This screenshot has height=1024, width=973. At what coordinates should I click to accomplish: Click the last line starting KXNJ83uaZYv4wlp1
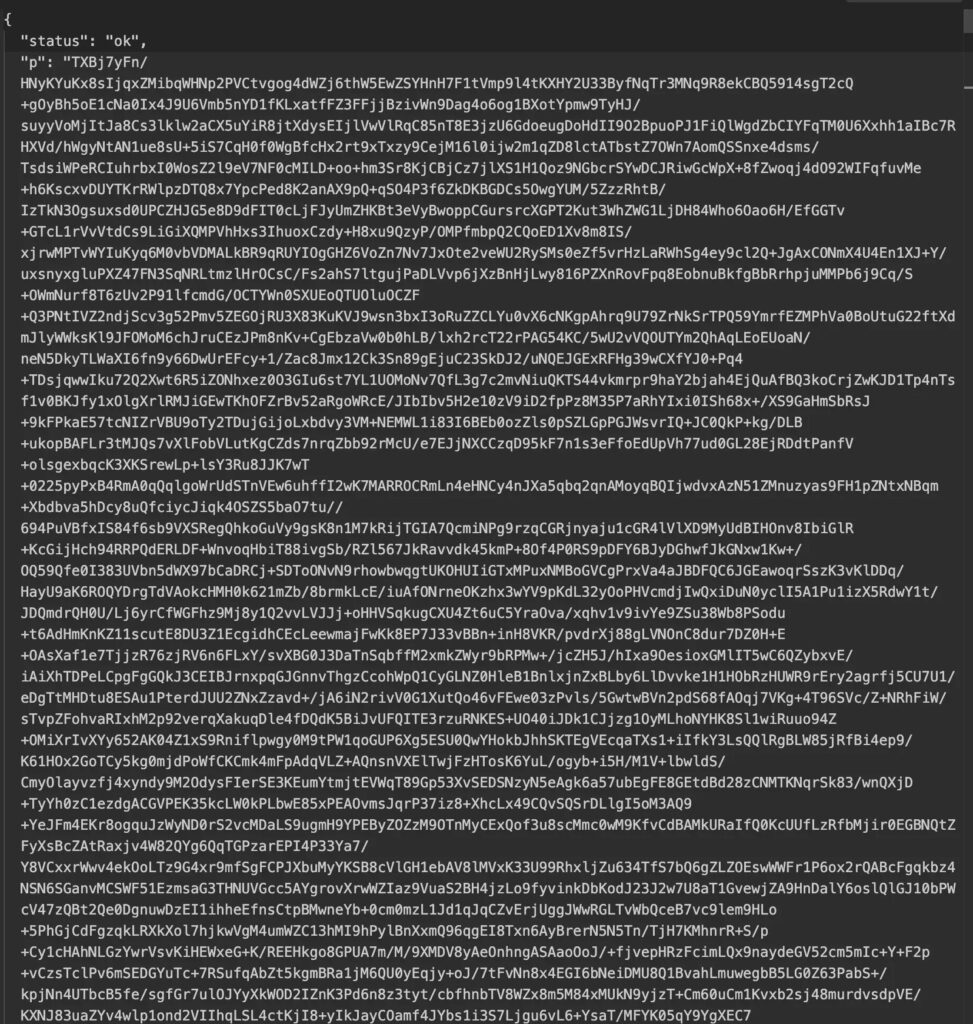click(386, 1016)
